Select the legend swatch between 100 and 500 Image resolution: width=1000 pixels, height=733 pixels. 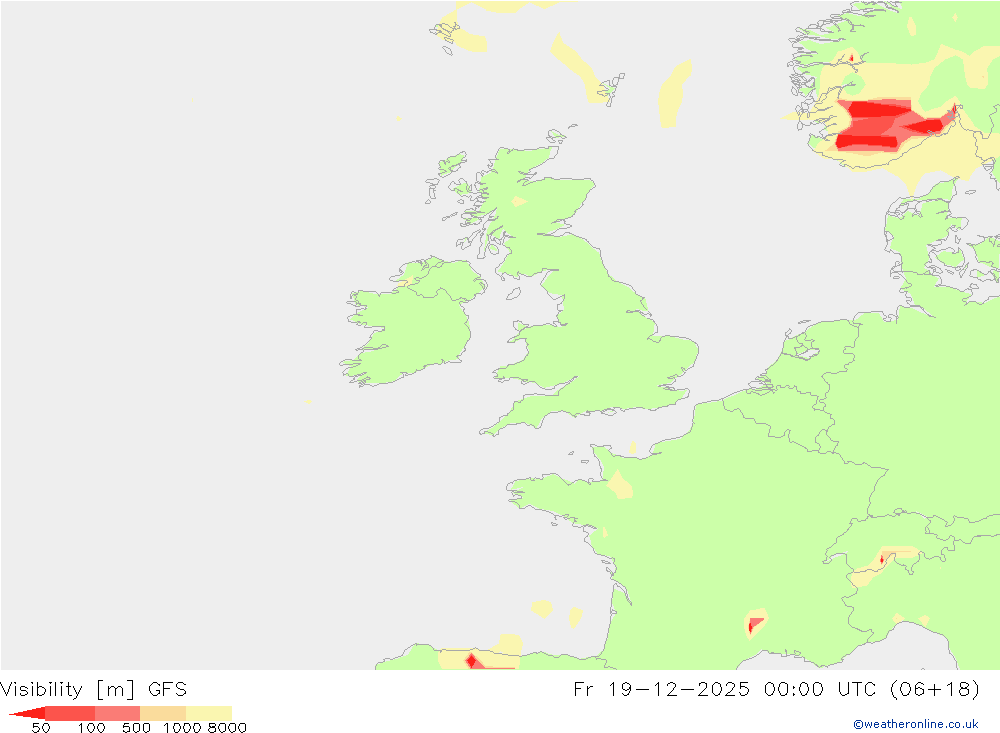(x=117, y=713)
